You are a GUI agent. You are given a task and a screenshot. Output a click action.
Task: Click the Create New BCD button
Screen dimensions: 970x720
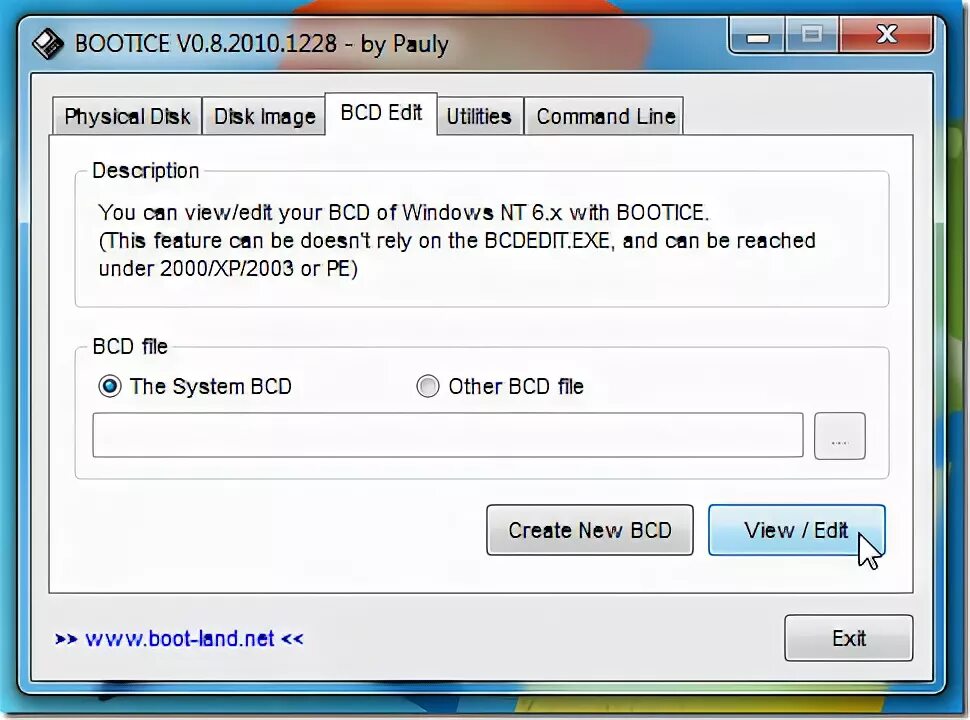pyautogui.click(x=590, y=530)
